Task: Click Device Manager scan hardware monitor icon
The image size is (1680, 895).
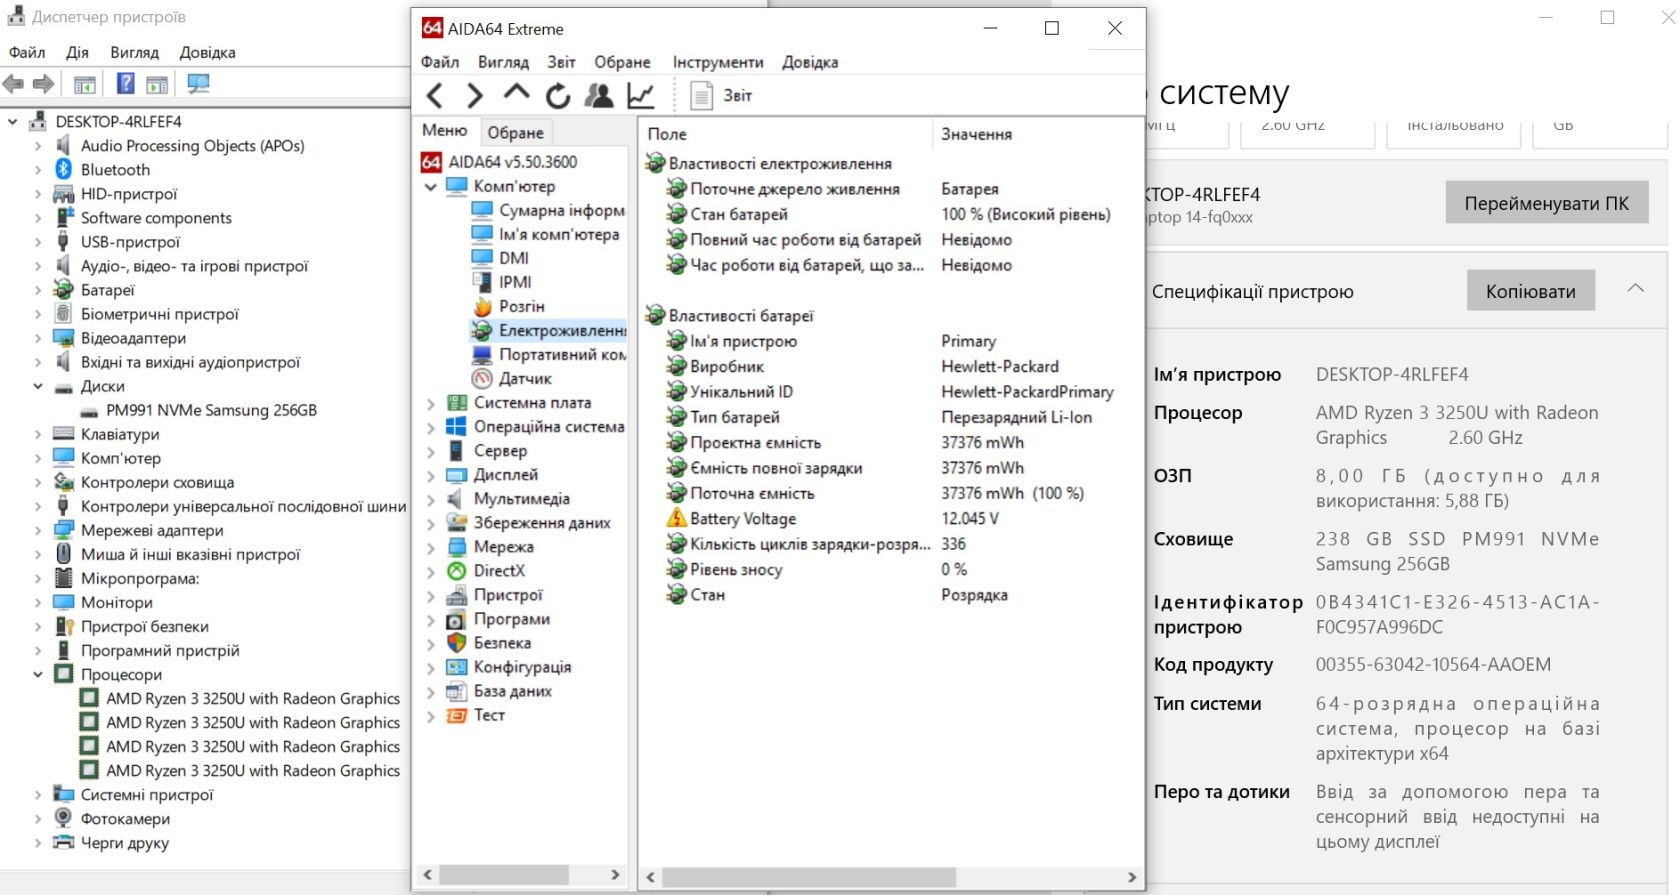Action: (x=198, y=84)
